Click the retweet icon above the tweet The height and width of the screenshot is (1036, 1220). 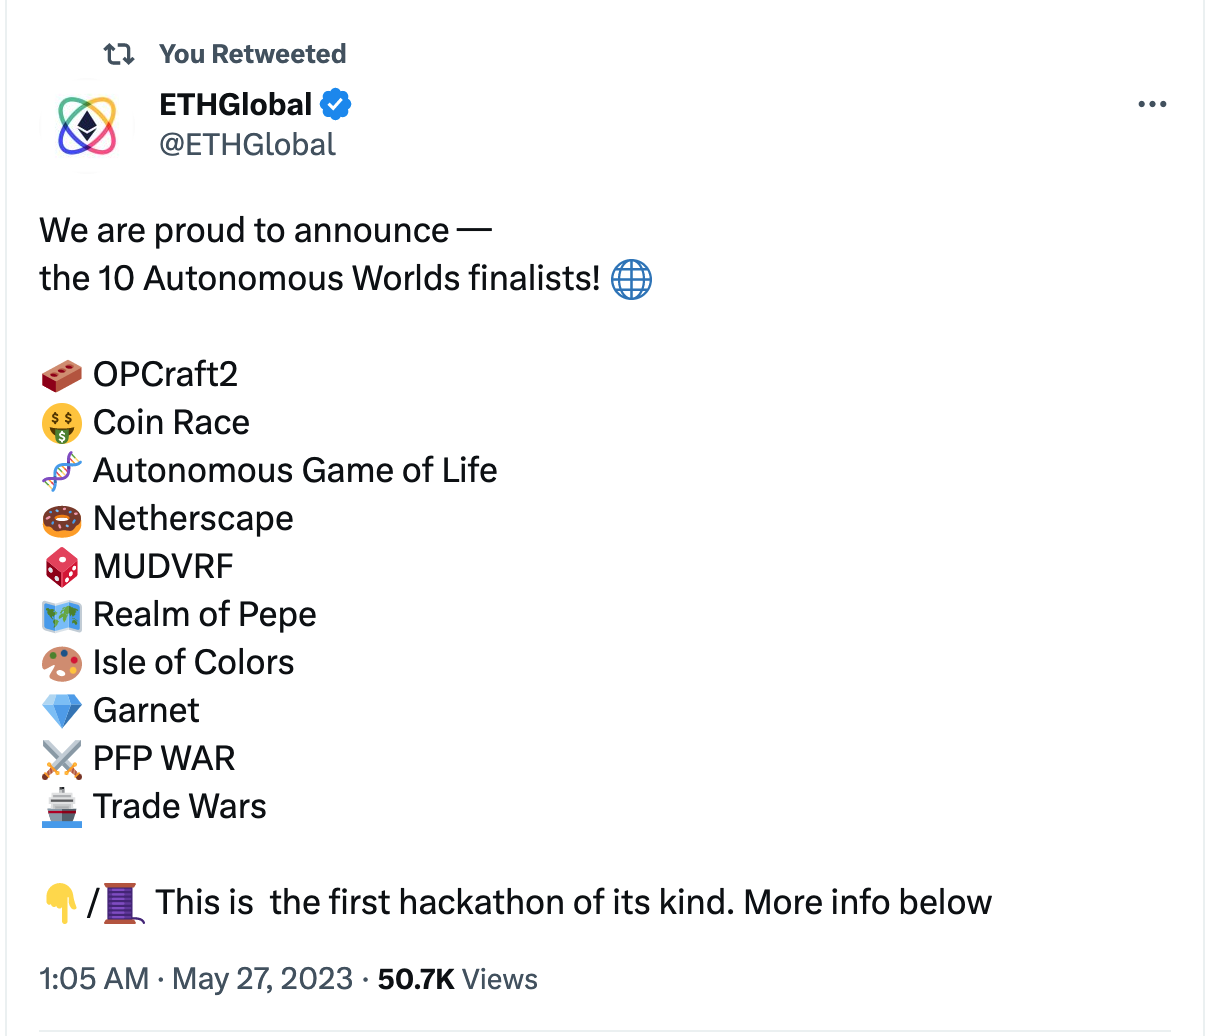coord(119,54)
